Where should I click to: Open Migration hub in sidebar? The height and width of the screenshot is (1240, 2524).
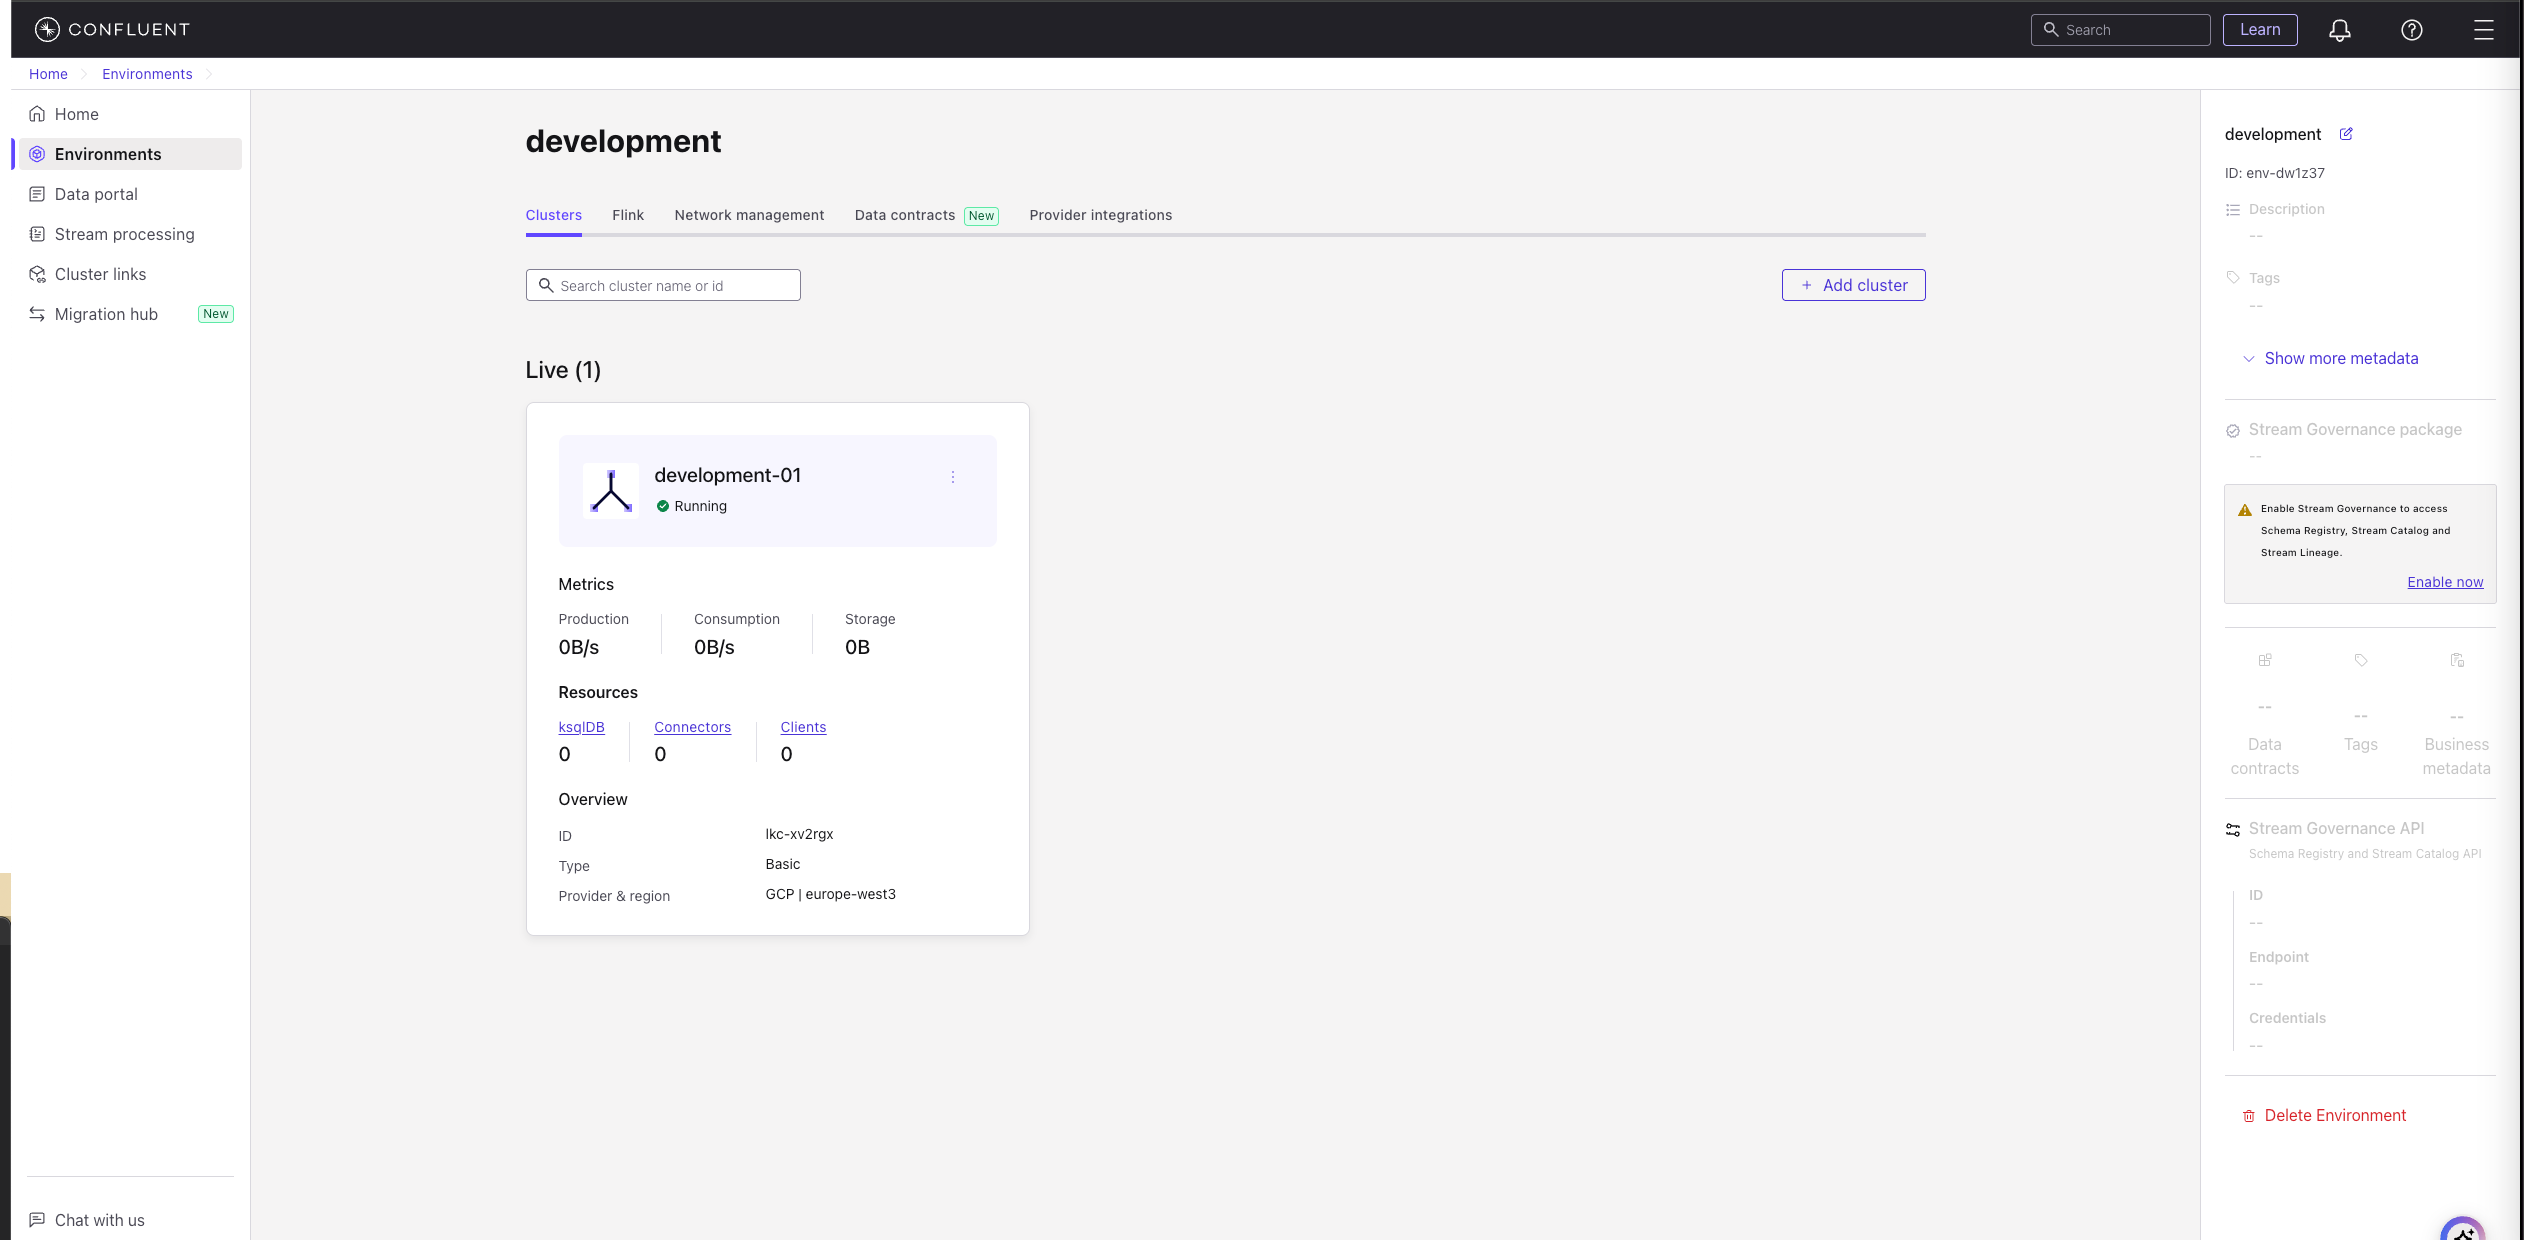(x=130, y=314)
